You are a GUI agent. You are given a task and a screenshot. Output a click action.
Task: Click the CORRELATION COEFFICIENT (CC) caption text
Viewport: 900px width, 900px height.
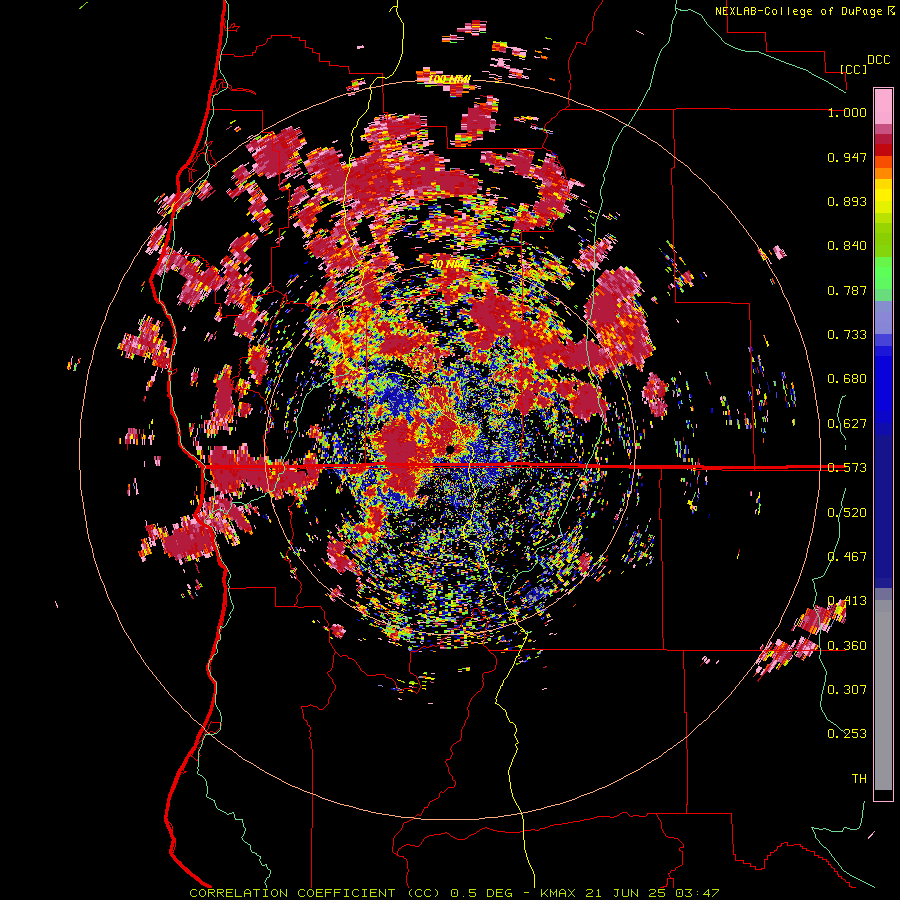pyautogui.click(x=315, y=893)
